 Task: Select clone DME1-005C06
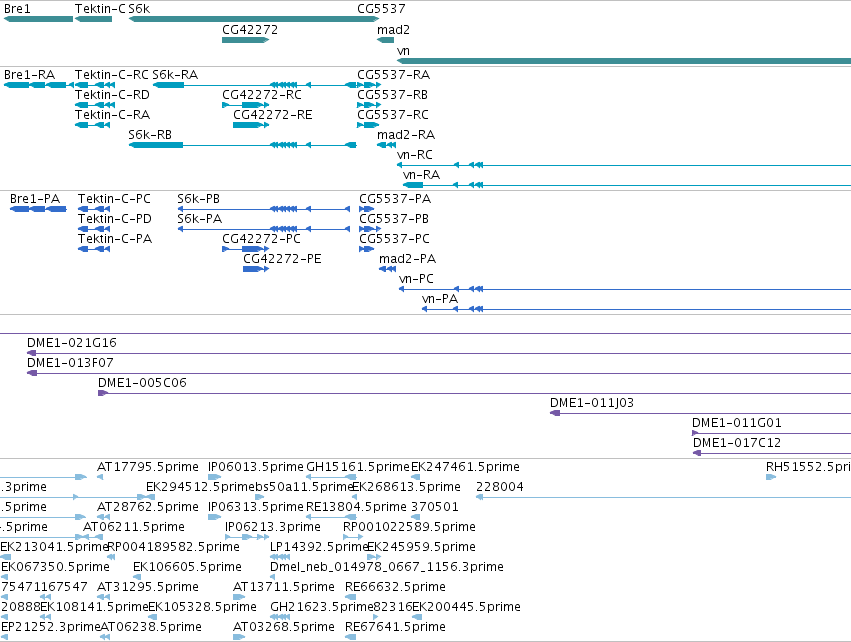(x=142, y=383)
